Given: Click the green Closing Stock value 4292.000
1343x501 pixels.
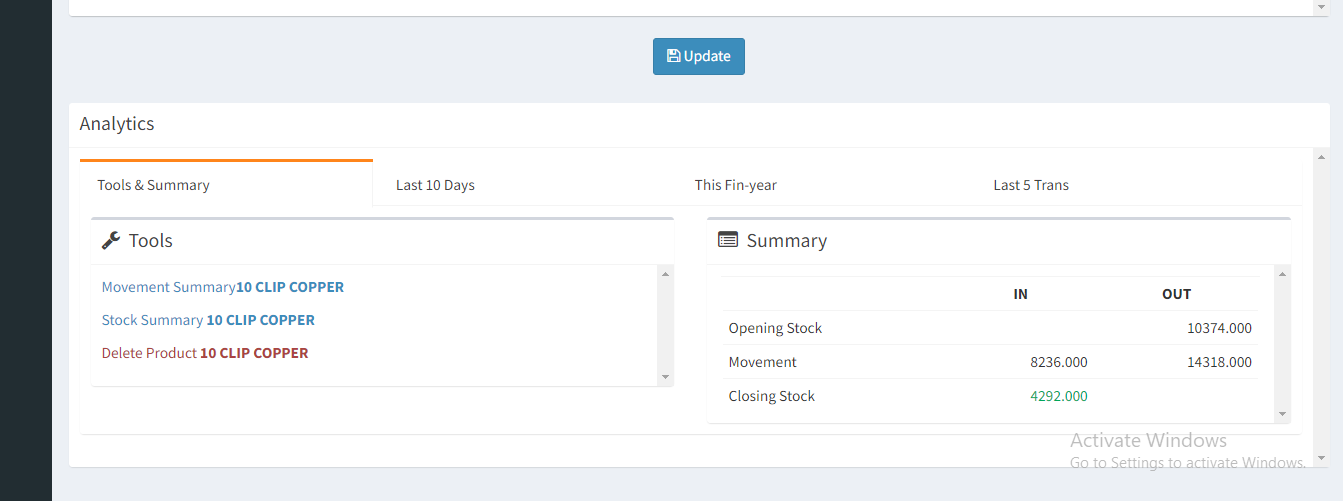Looking at the screenshot, I should click(1059, 396).
